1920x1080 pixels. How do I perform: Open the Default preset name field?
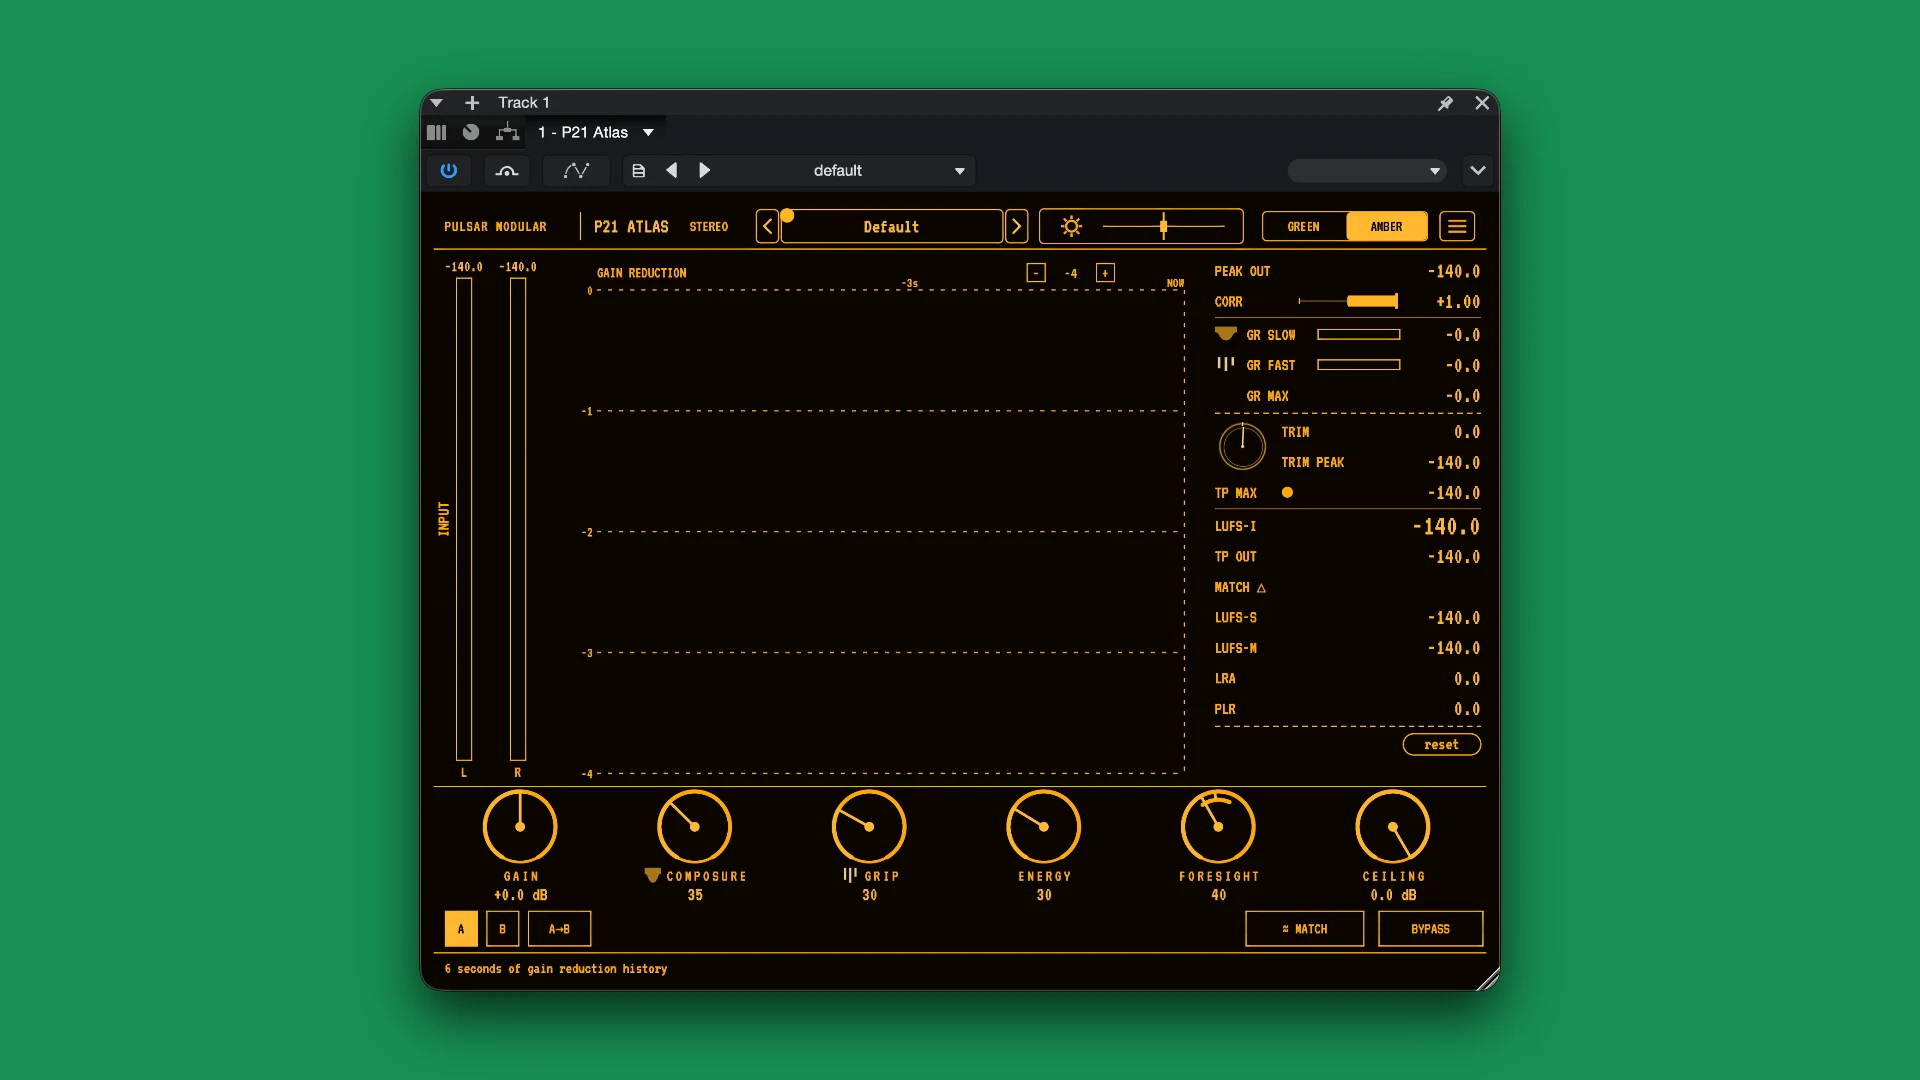(891, 227)
